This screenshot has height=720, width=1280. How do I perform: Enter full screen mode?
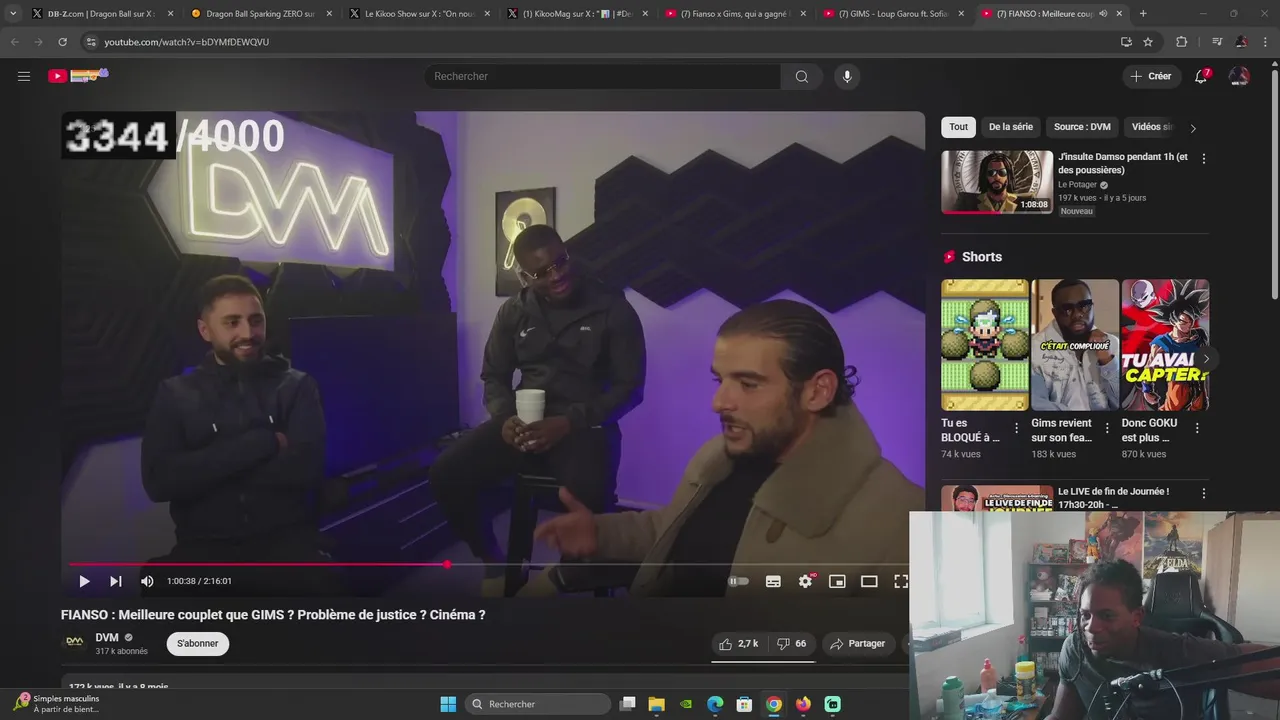(901, 581)
